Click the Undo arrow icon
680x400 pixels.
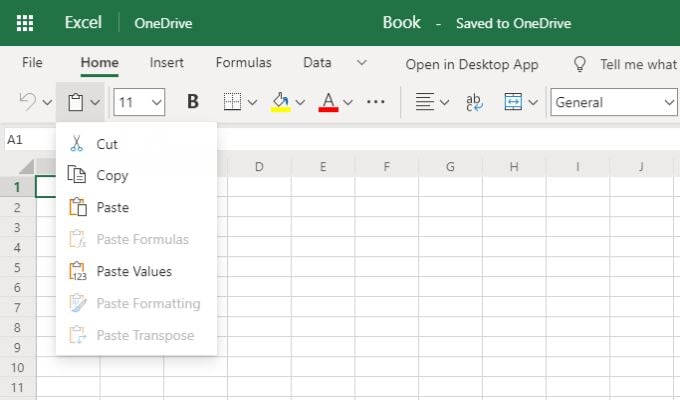(x=28, y=101)
